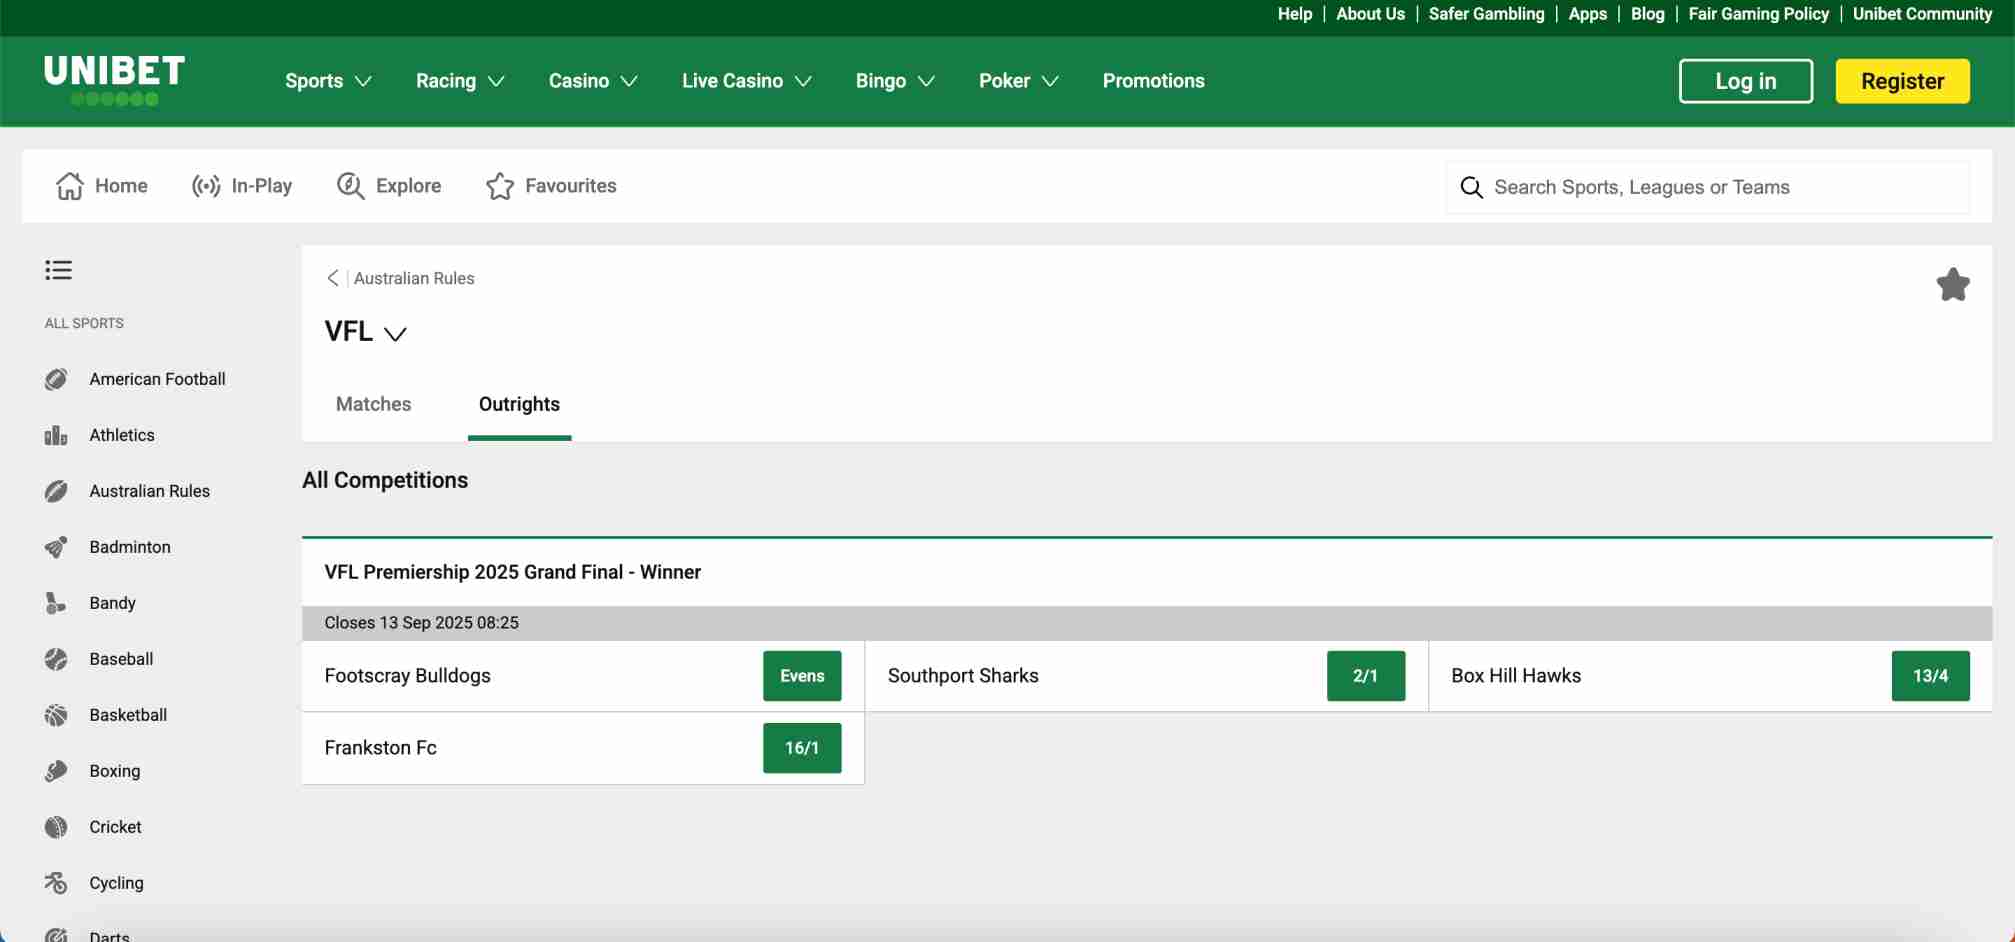Open the In-Play section

242,186
